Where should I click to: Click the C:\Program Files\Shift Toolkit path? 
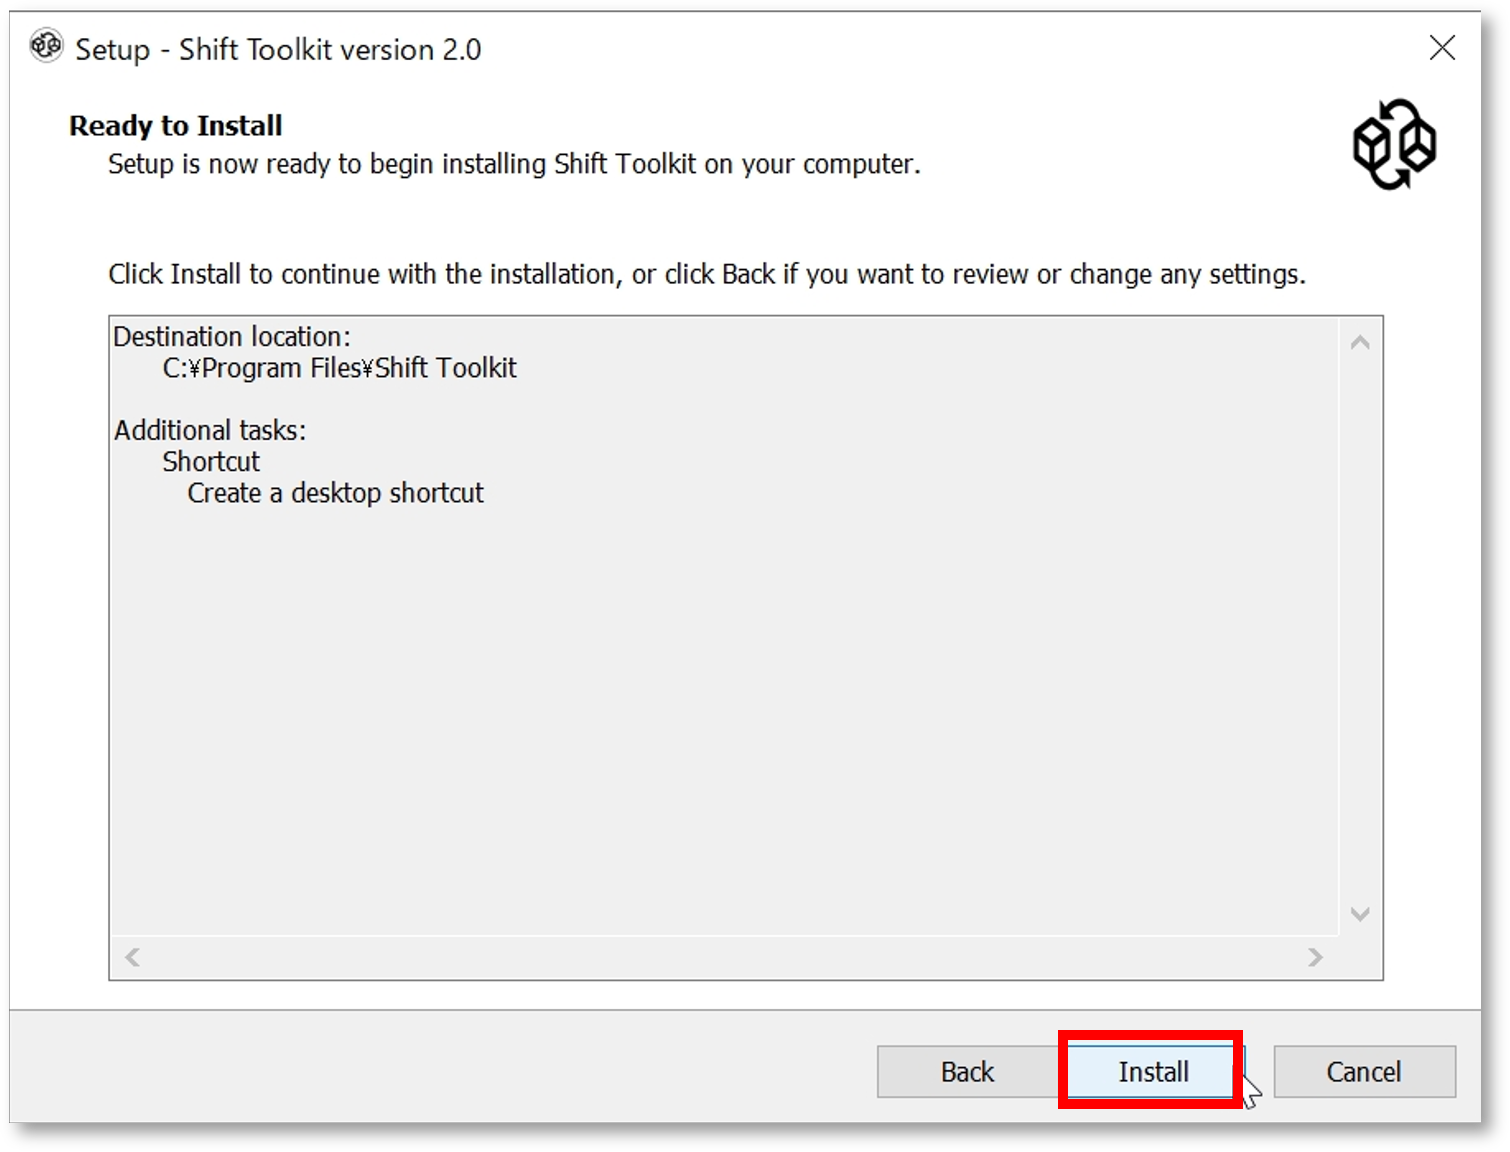click(340, 368)
